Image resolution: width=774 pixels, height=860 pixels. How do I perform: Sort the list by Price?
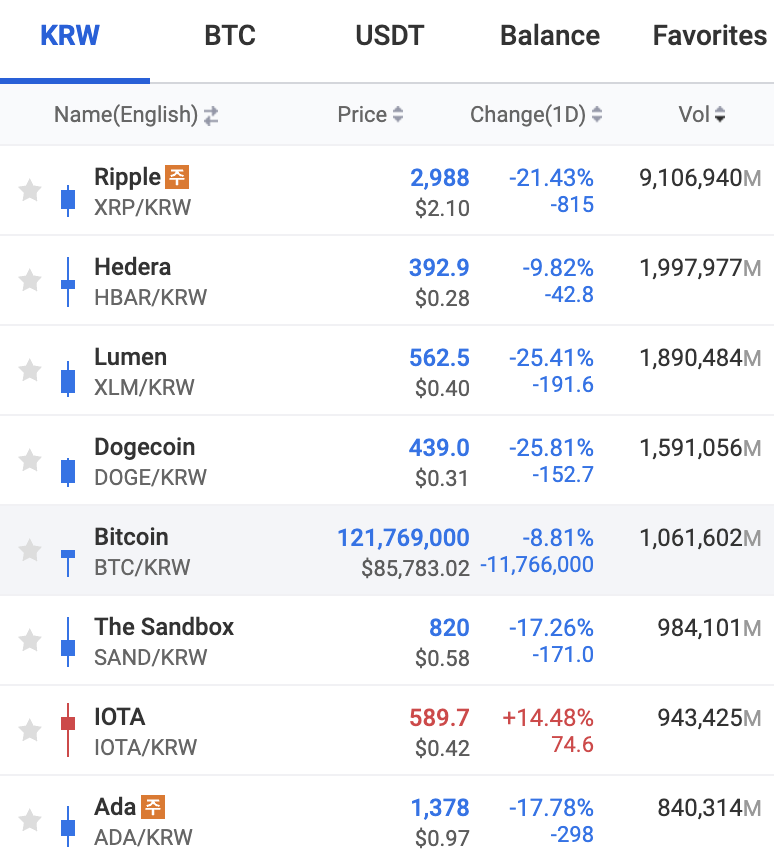(370, 115)
